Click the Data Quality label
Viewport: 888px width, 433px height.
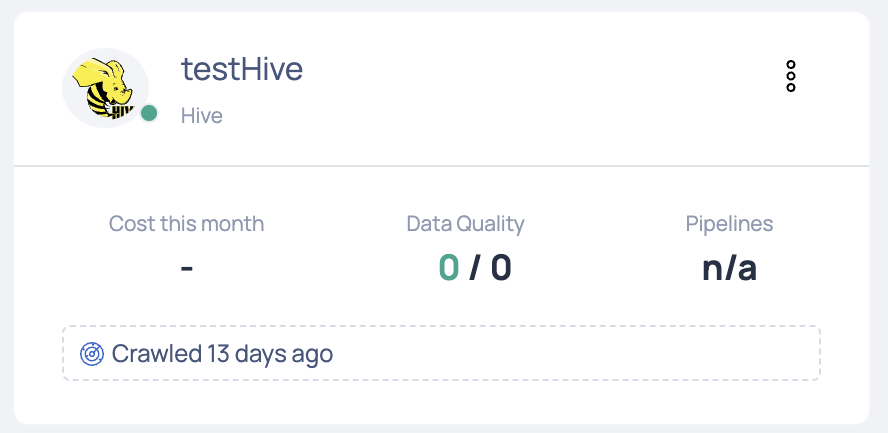coord(466,224)
